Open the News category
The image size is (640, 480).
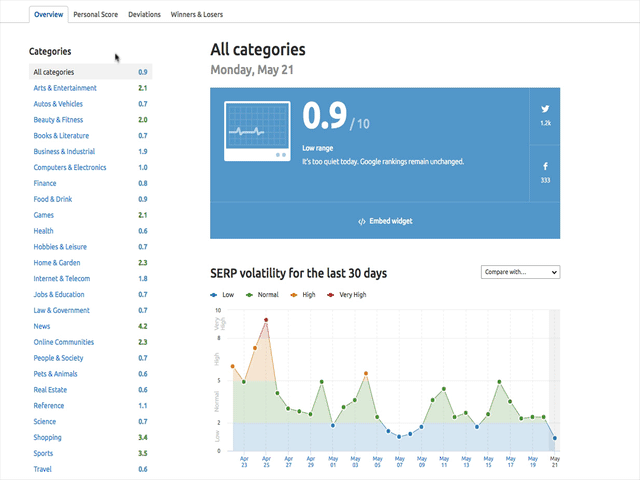[x=42, y=326]
